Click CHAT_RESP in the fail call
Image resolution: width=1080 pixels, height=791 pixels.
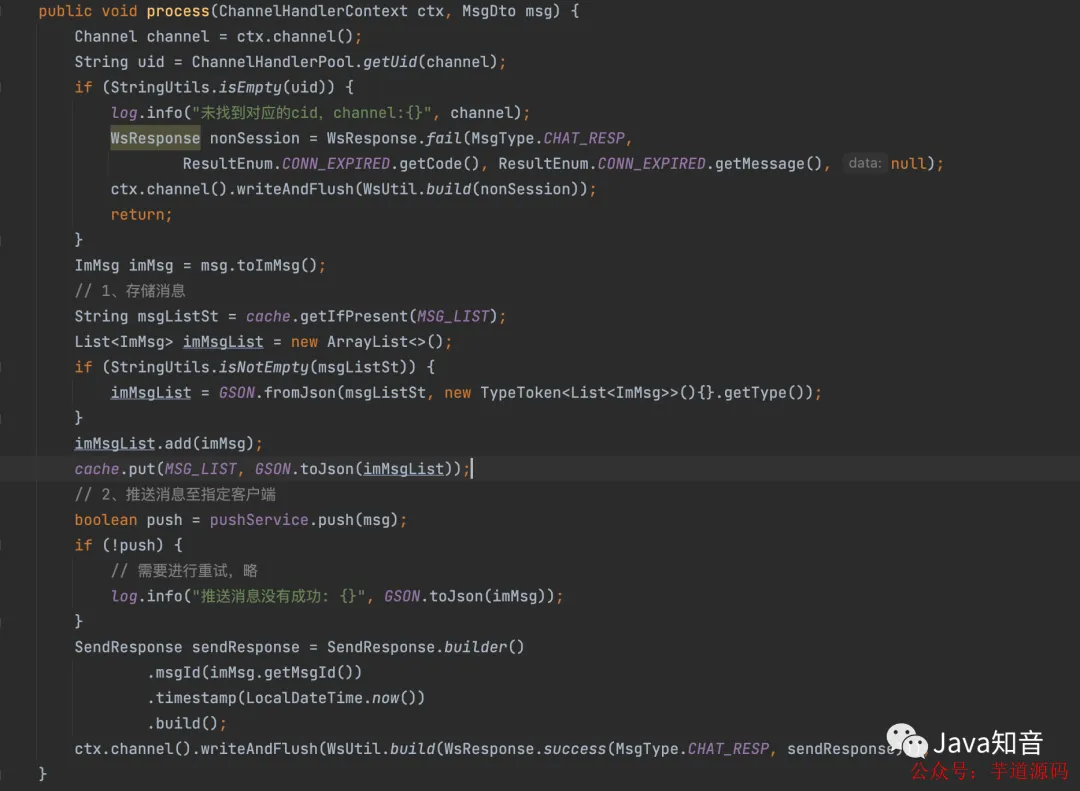point(583,138)
